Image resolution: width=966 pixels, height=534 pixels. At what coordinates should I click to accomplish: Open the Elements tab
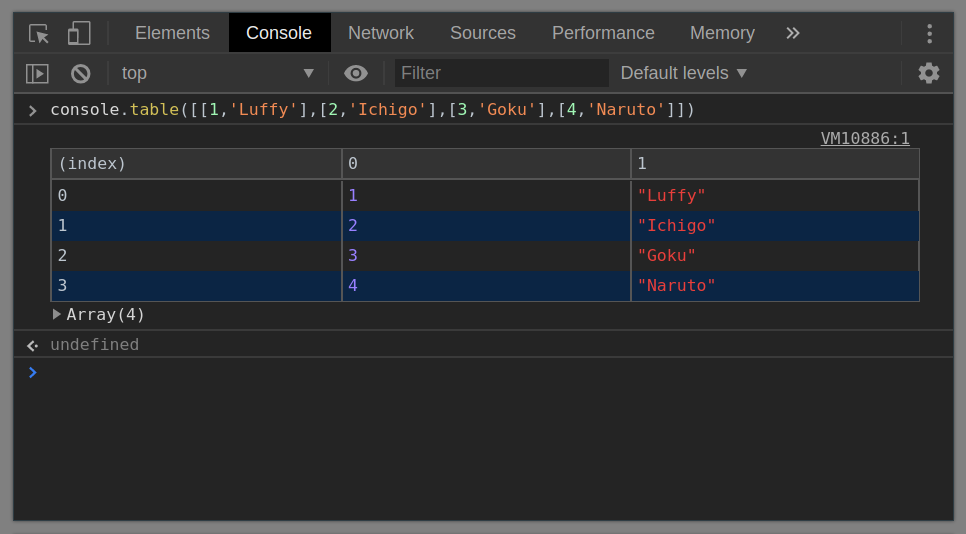[172, 33]
